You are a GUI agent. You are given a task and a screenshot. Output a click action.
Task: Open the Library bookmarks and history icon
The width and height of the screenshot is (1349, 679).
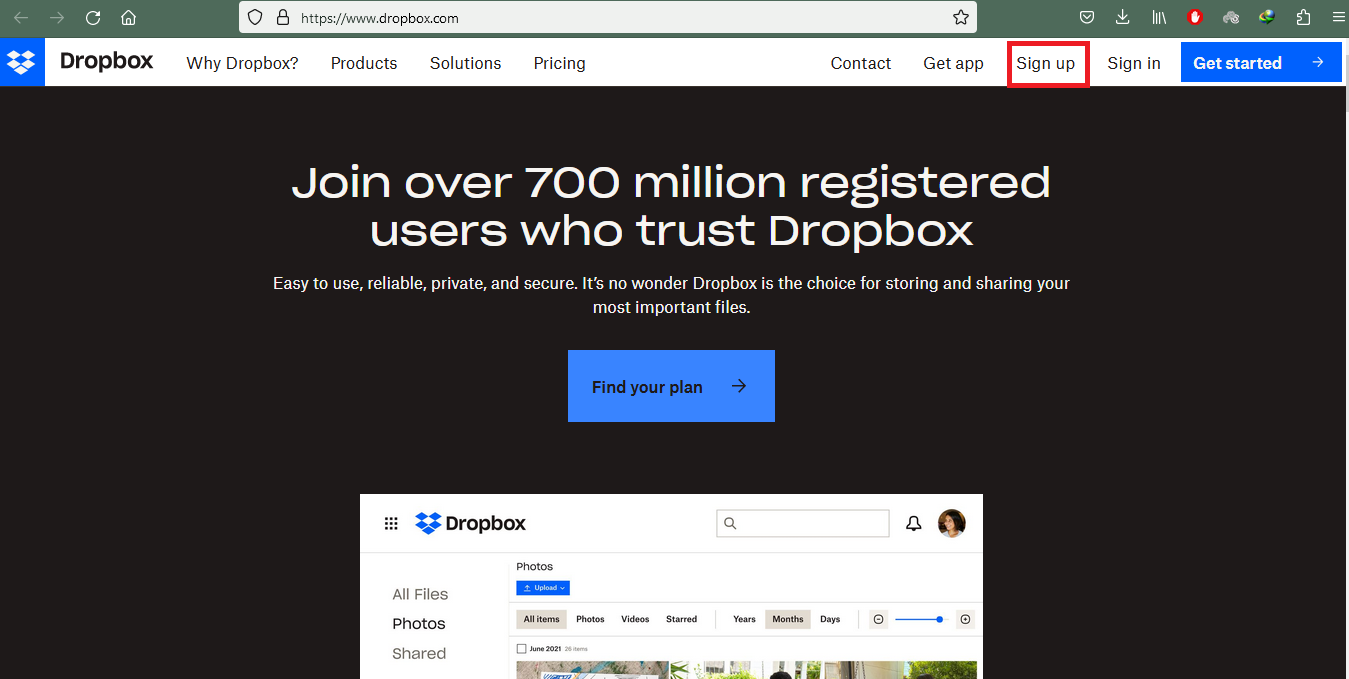coord(1159,17)
